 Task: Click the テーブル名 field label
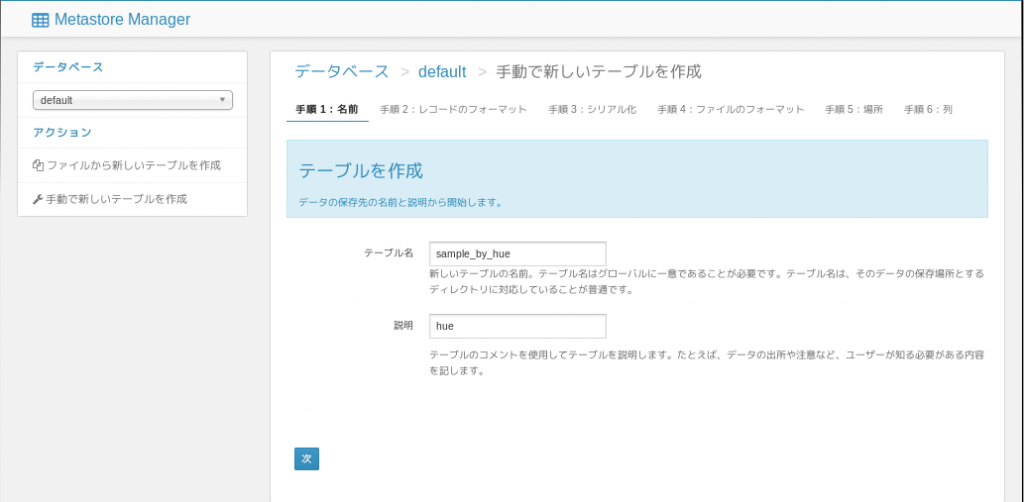(389, 253)
